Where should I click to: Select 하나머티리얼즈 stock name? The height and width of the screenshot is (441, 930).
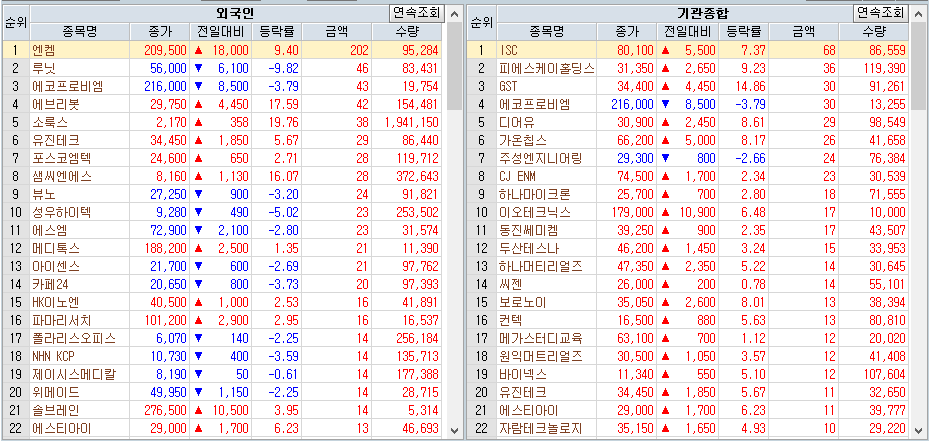coord(540,267)
